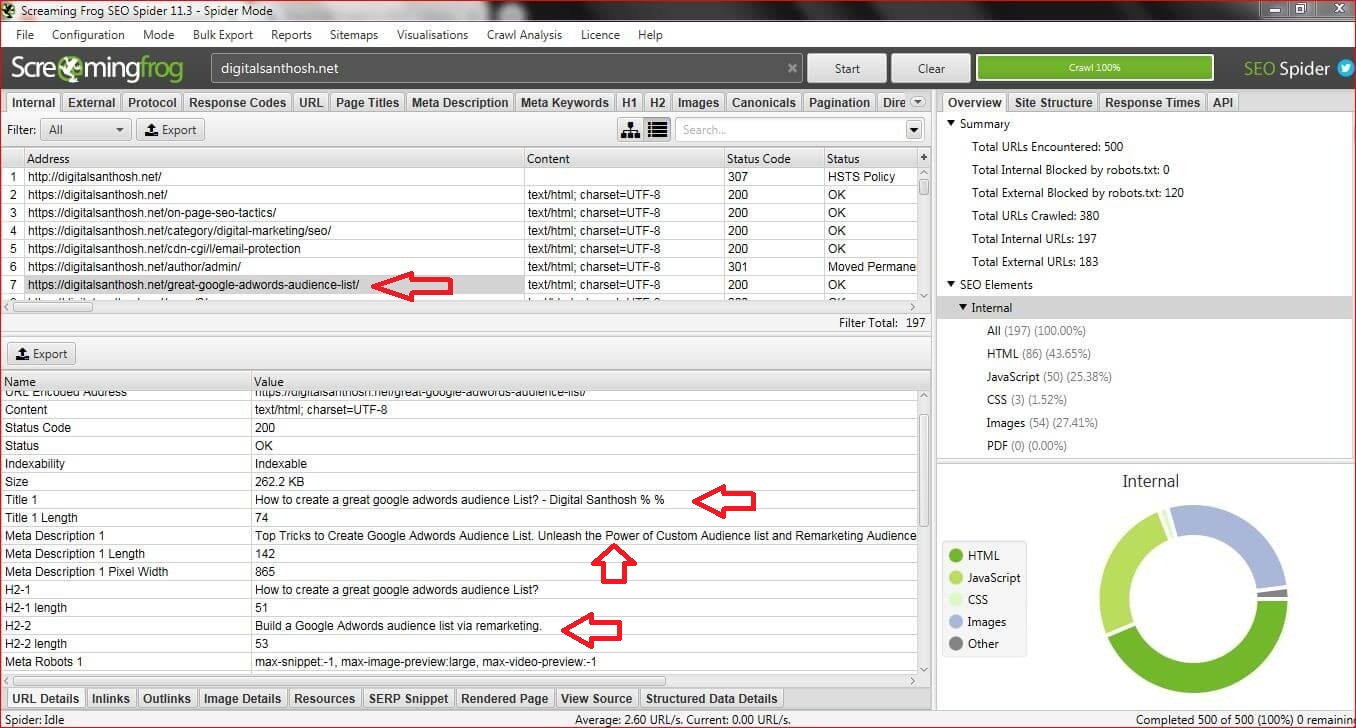This screenshot has height=728, width=1356.
Task: Open the search options dropdown arrow
Action: coord(914,130)
